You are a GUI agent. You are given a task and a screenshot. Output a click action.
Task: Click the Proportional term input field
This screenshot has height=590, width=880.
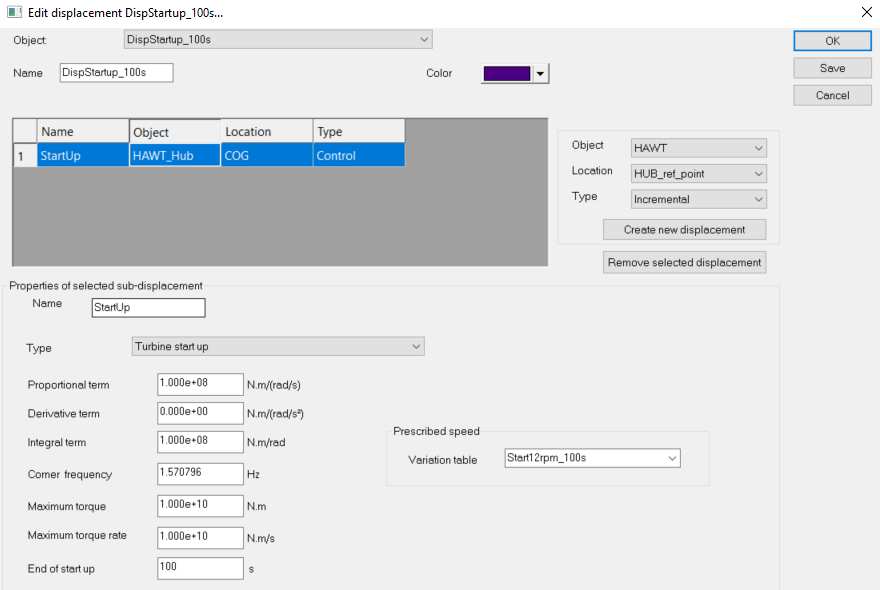point(200,385)
